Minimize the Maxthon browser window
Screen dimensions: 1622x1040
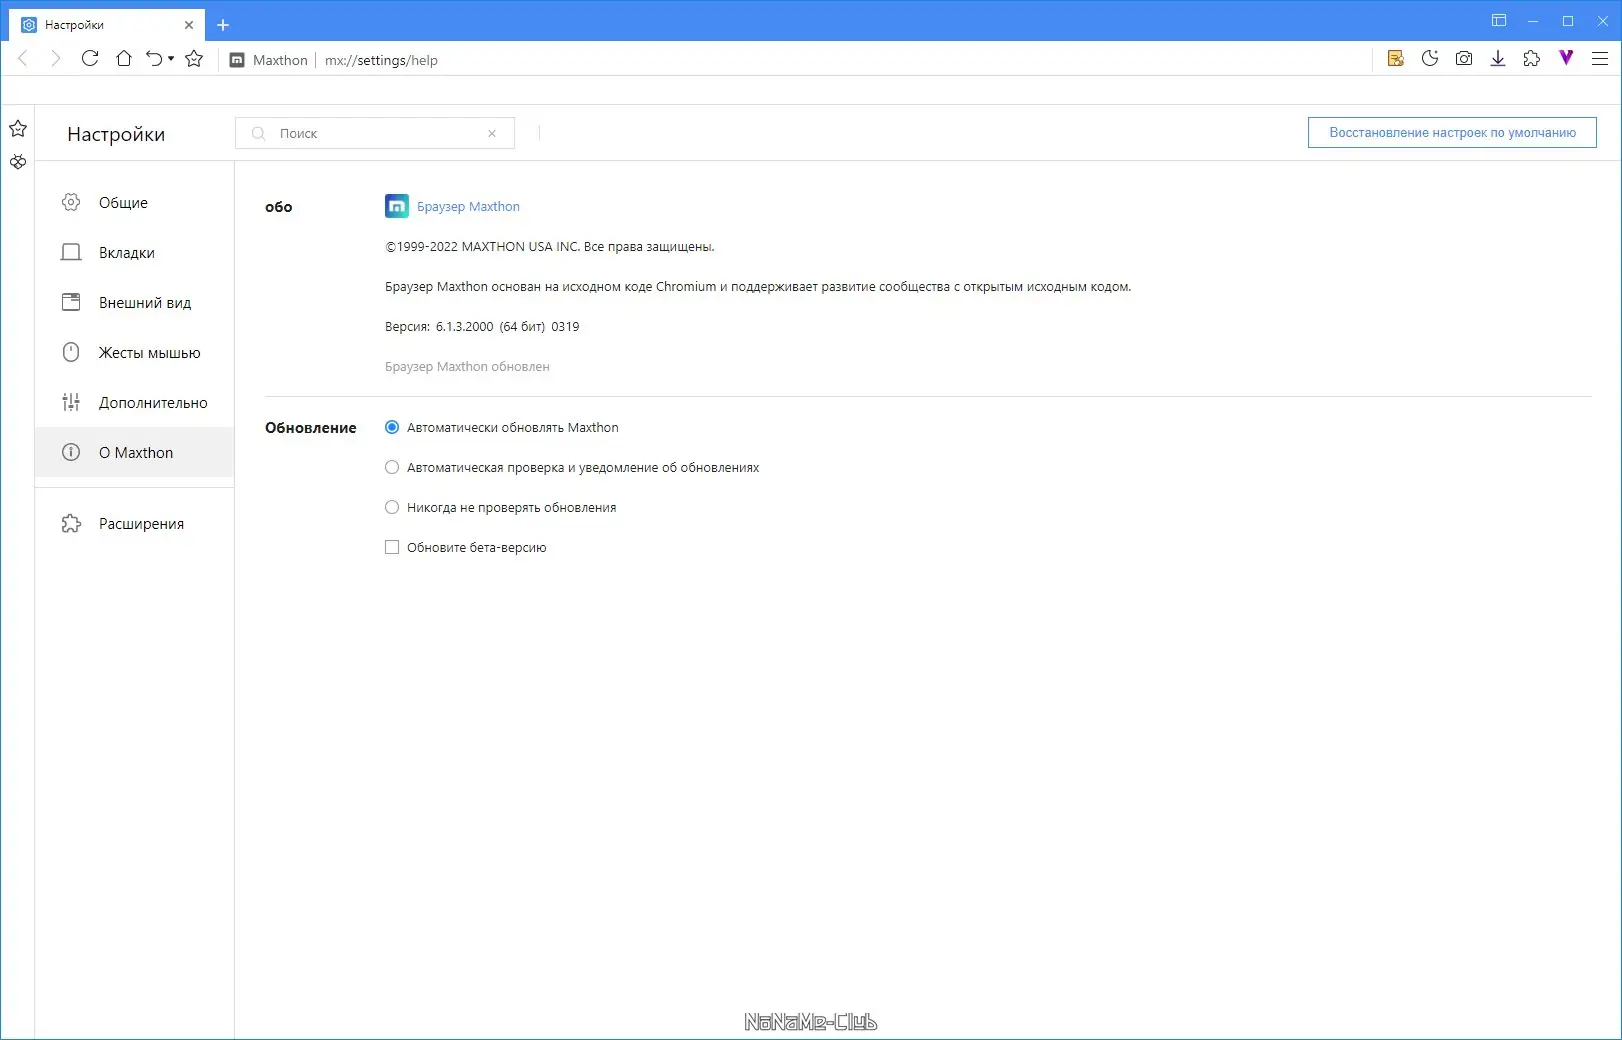pos(1533,21)
